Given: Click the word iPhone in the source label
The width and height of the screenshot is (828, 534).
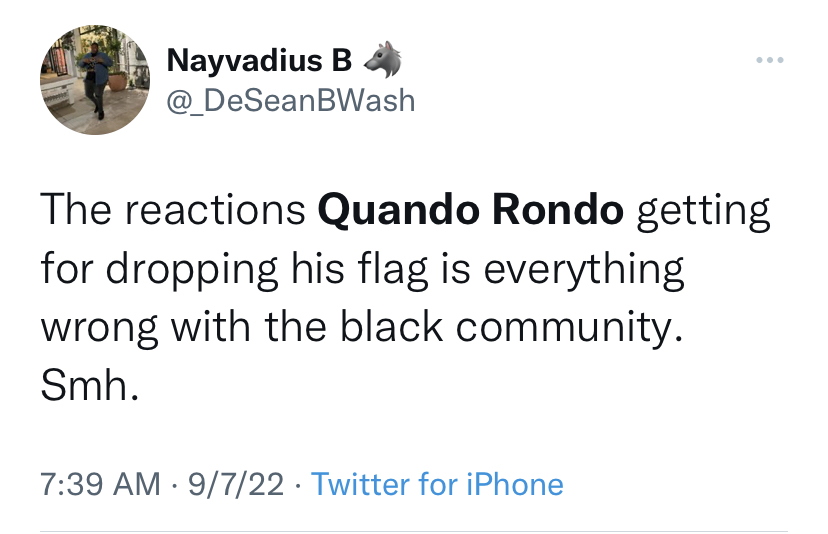Looking at the screenshot, I should pyautogui.click(x=514, y=485).
